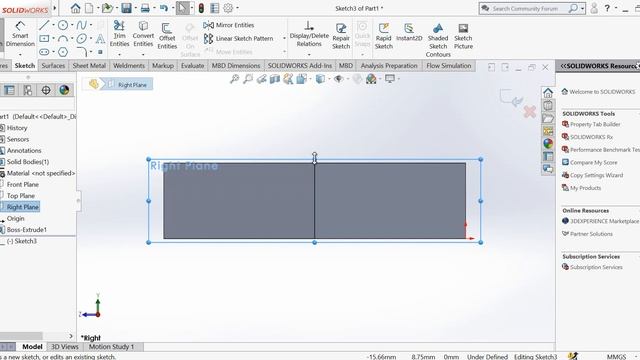Click in Search Community Forum field
The image size is (640, 360).
(525, 8)
